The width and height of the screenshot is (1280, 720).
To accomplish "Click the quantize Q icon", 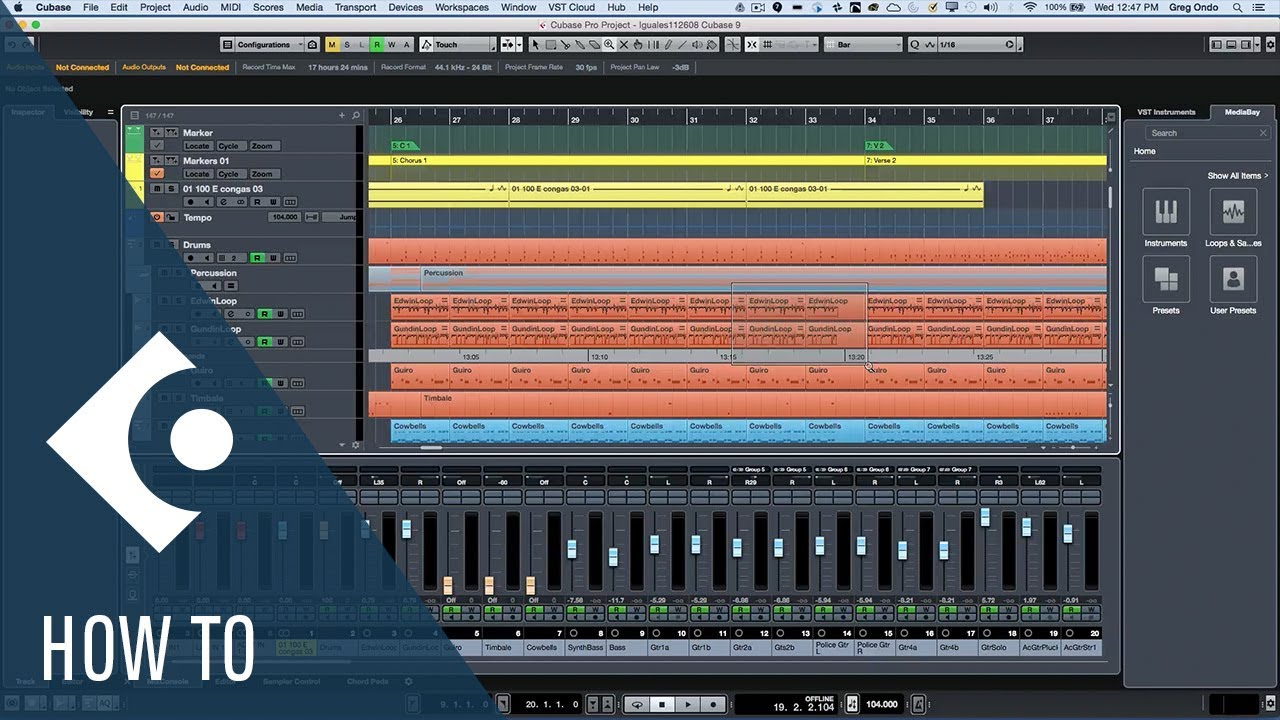I will pyautogui.click(x=914, y=45).
